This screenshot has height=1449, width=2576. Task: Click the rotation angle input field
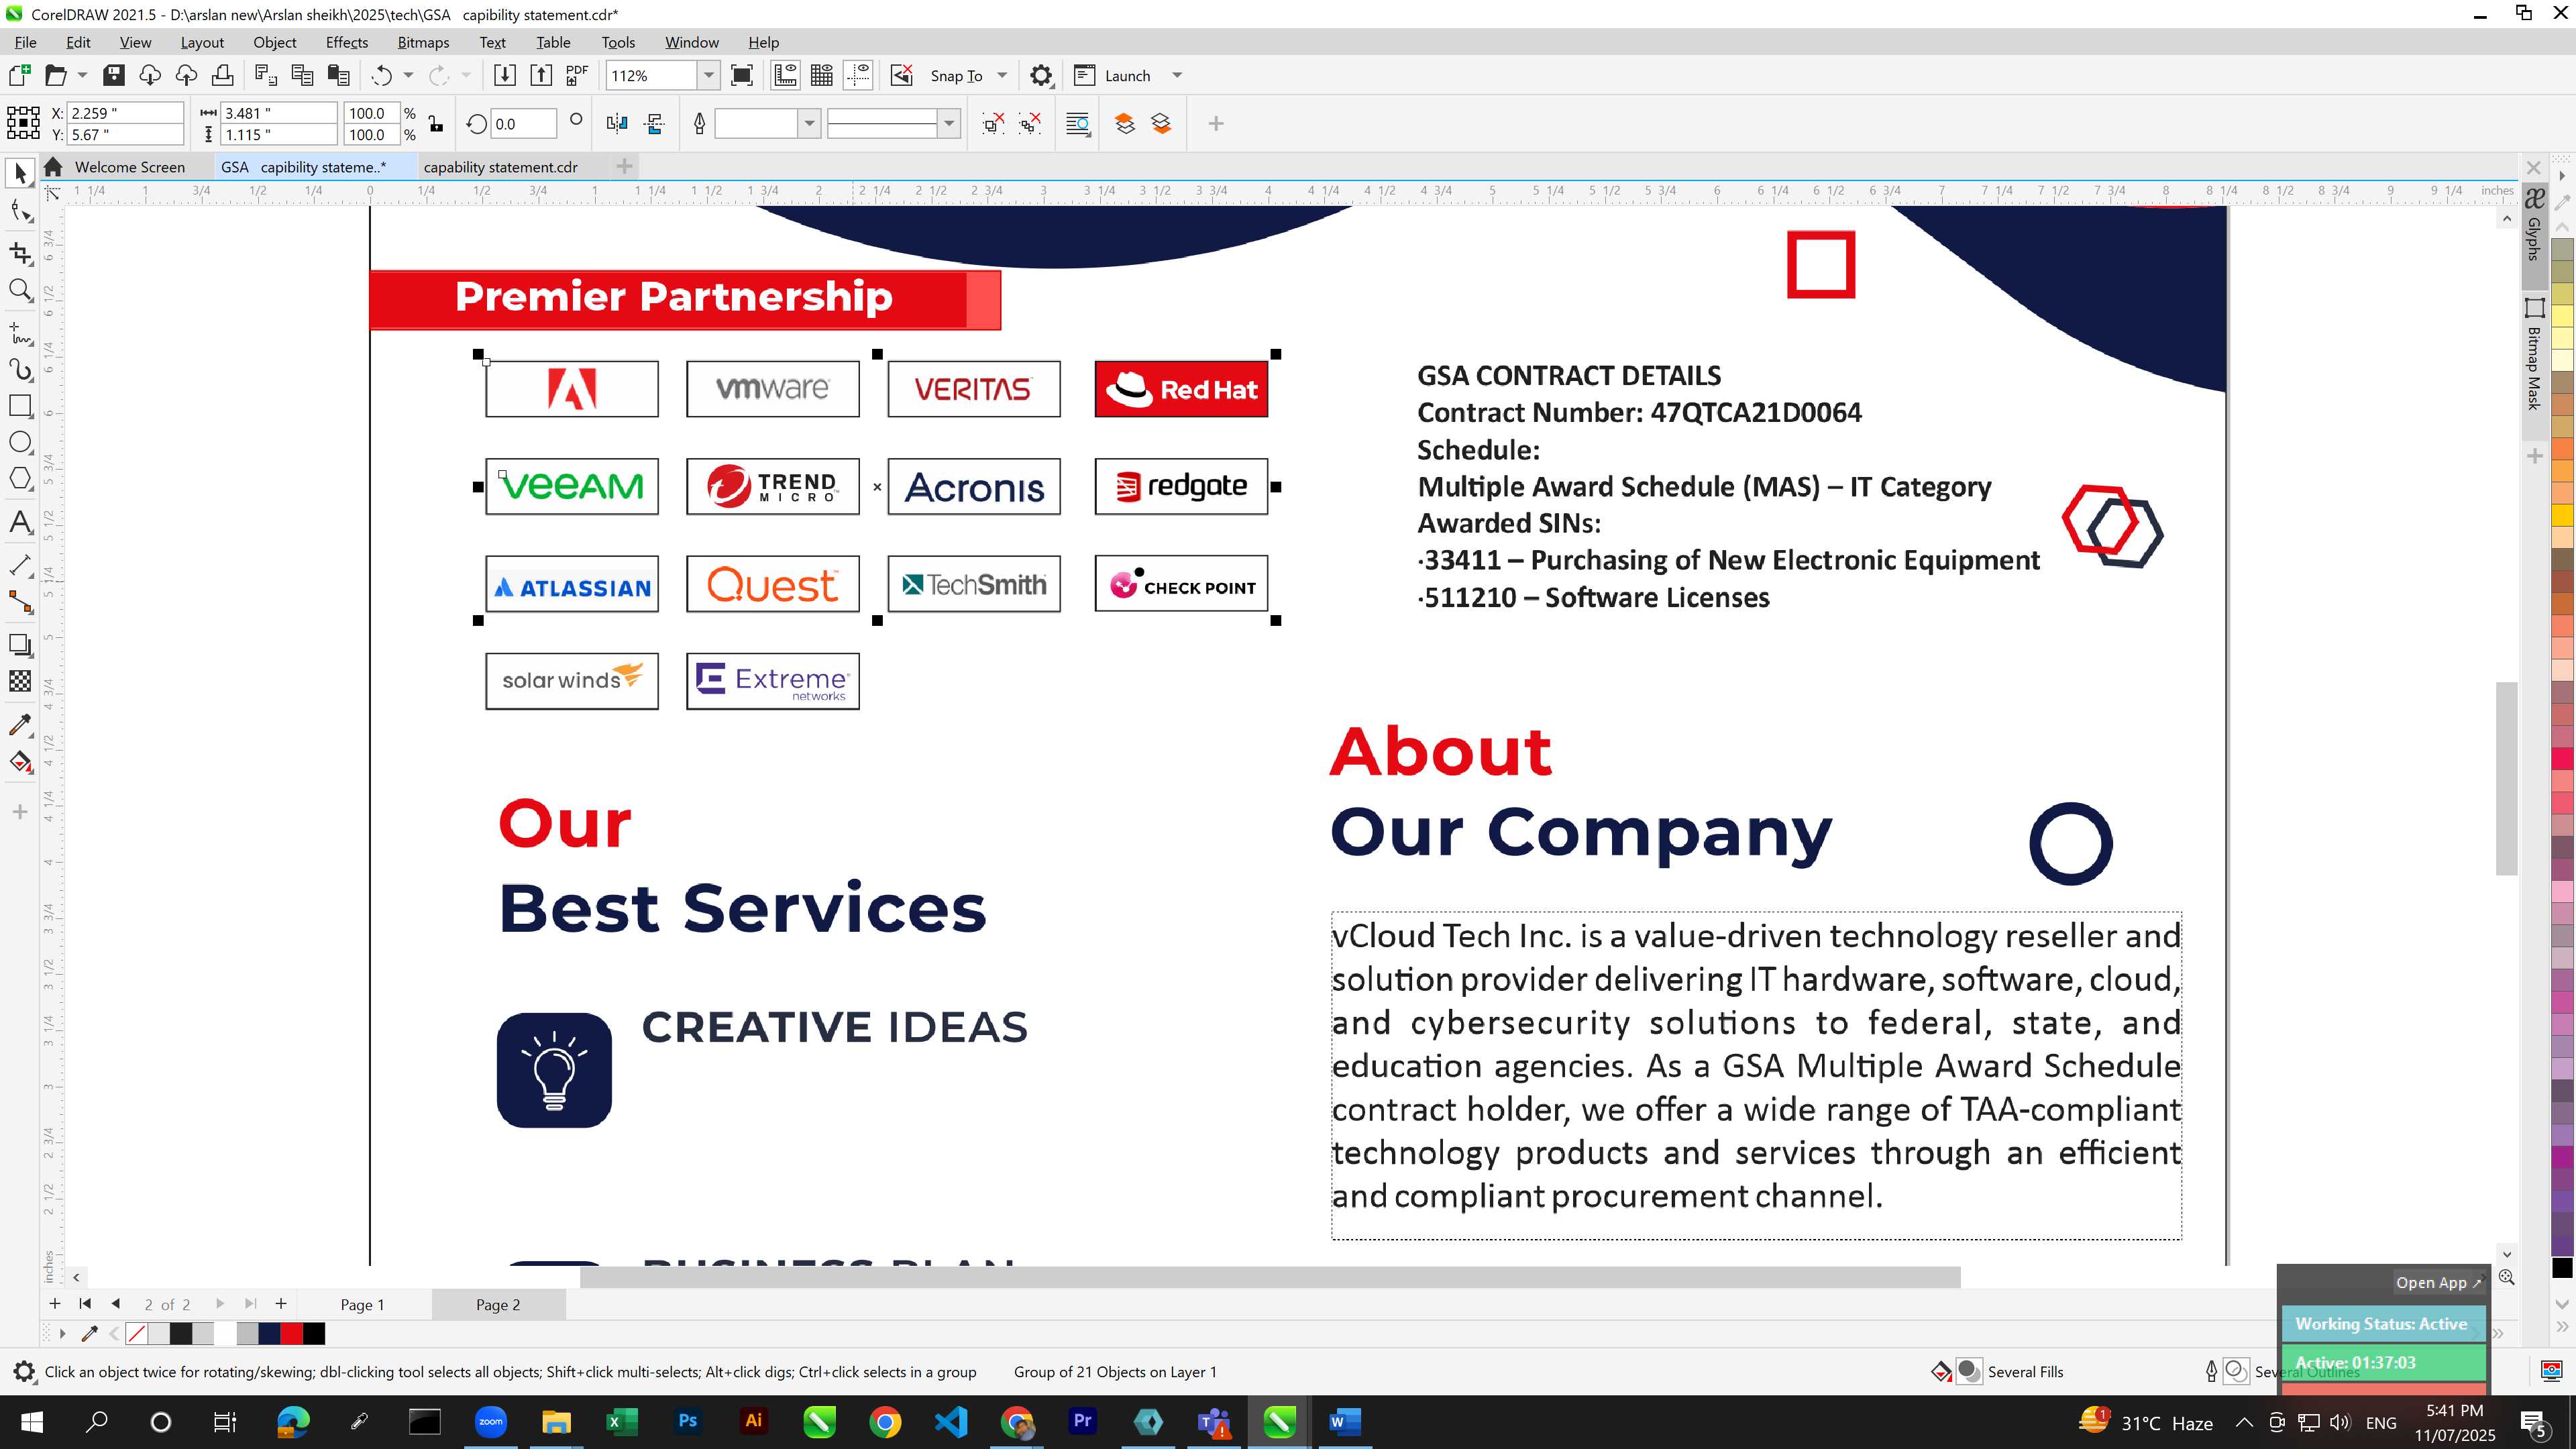click(x=523, y=124)
